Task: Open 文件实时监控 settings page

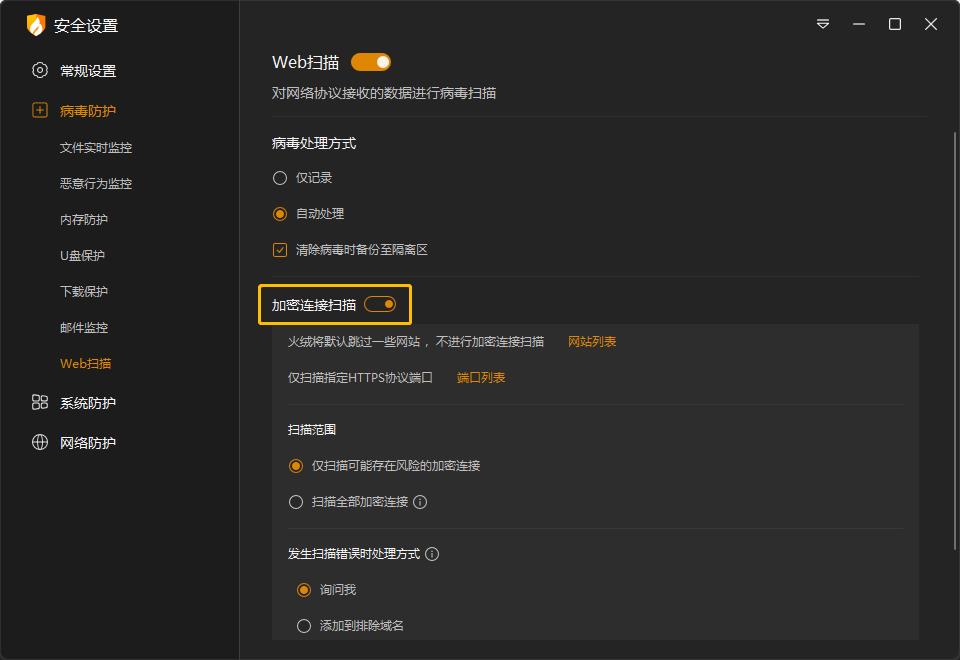Action: coord(96,148)
